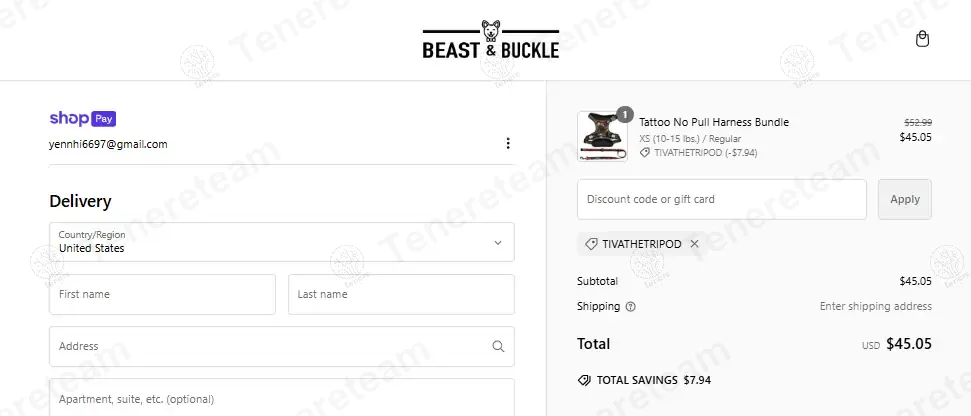Click the Apartment, suite optional field

(281, 399)
